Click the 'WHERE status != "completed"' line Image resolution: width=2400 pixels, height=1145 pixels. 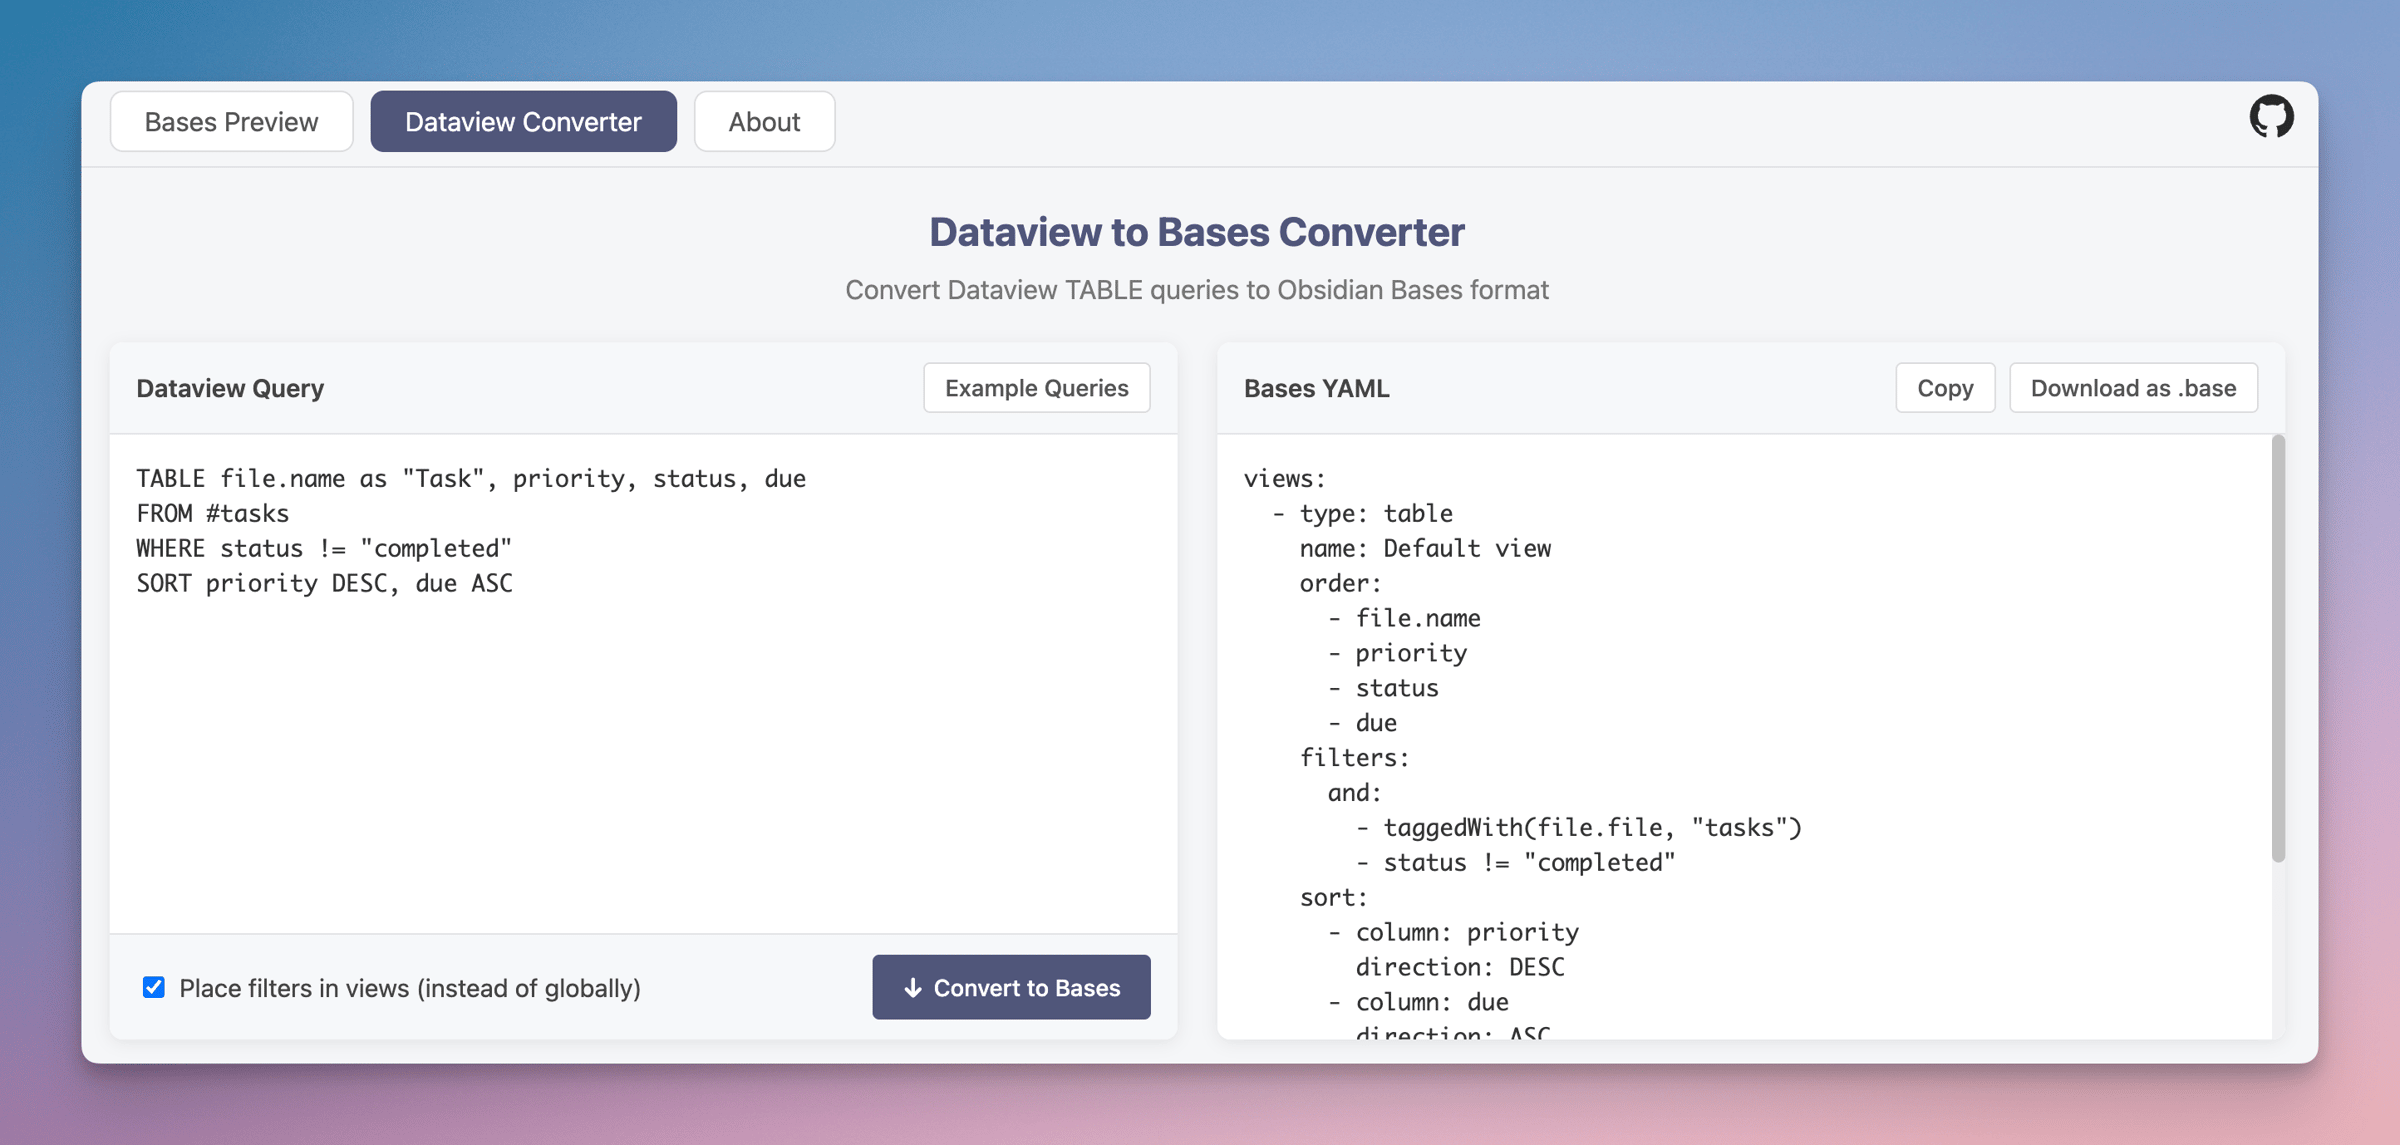(x=324, y=548)
